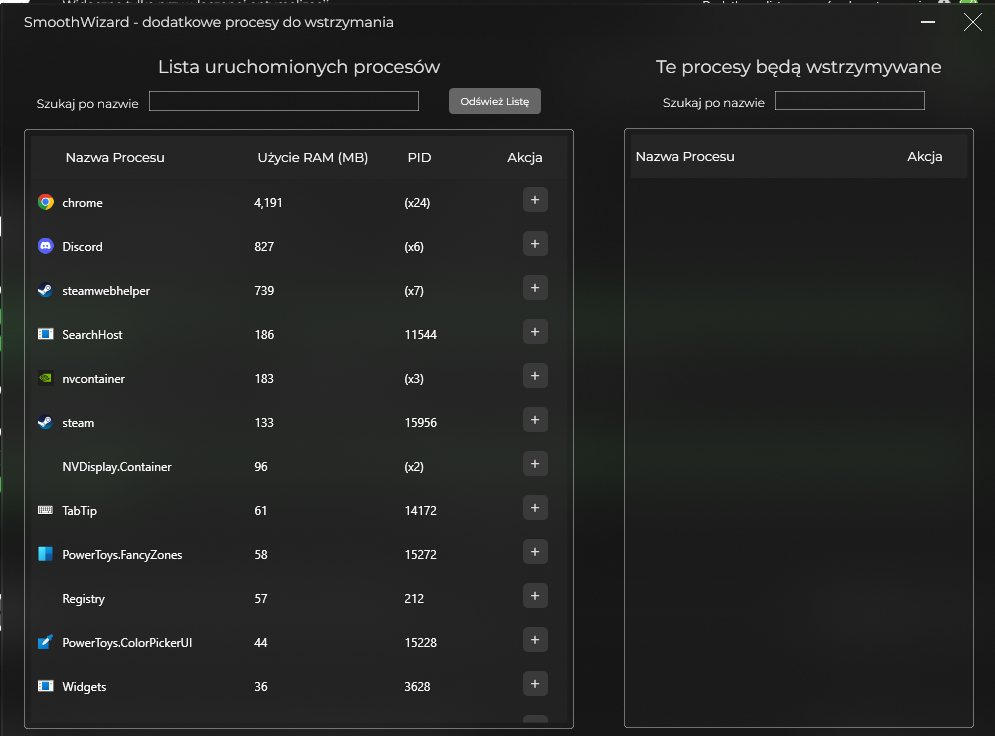Screen dimensions: 995x736
Task: Add Widgets to suspended processes
Action: coord(535,684)
